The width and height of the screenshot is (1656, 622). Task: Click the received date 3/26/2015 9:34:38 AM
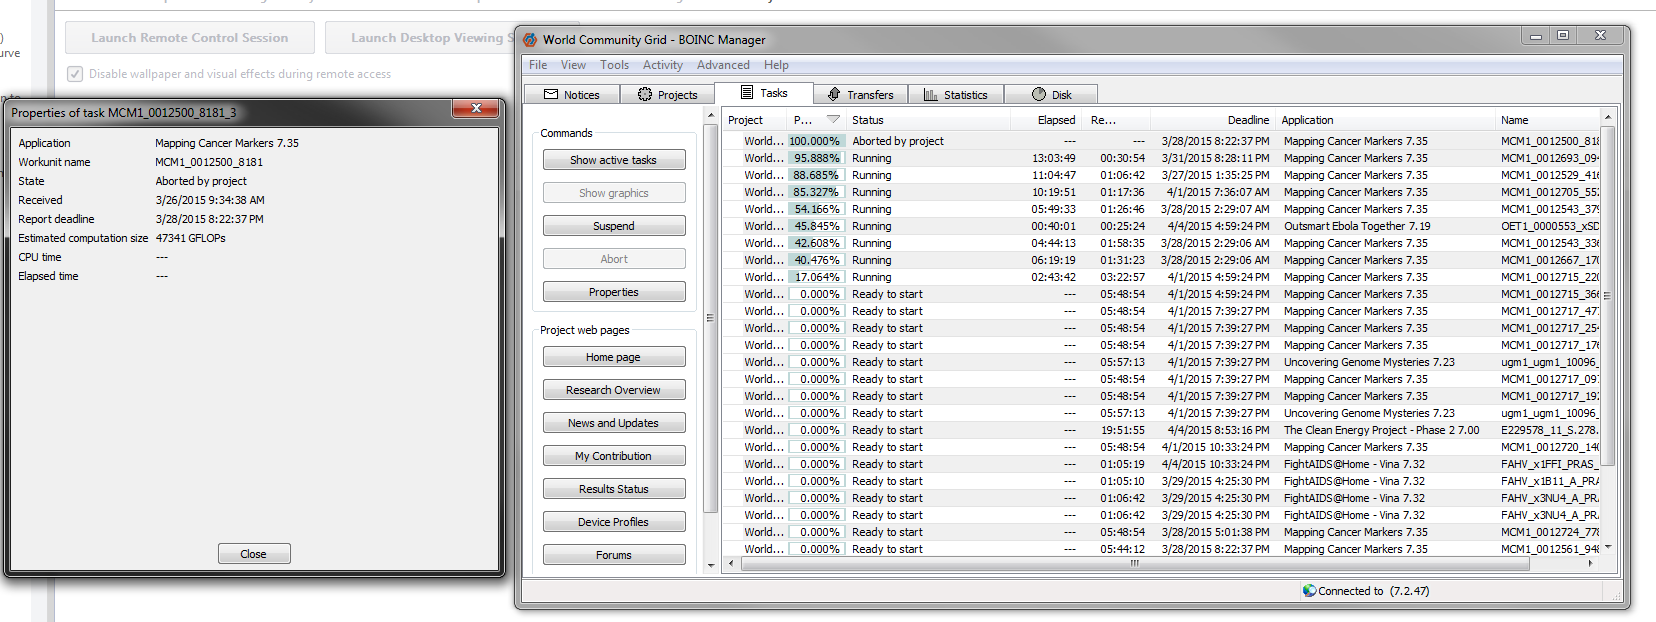210,200
